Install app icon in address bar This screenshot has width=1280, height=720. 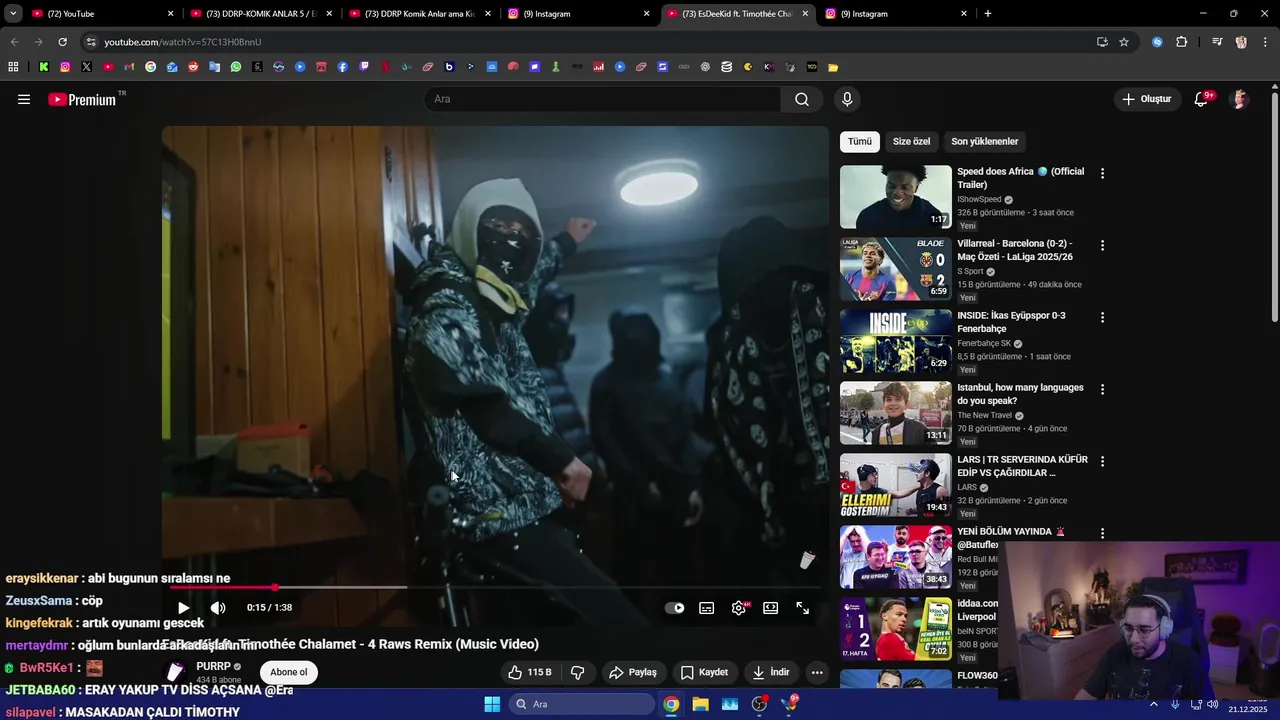click(x=1102, y=42)
